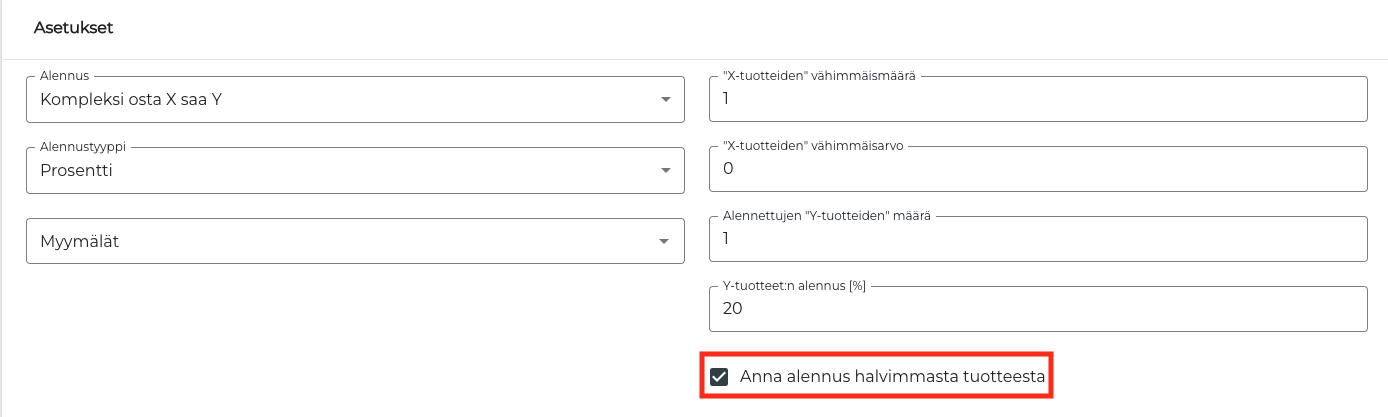Untick the 'Anna alennus halvimmasta tuotteesta' checkbox
This screenshot has height=417, width=1388.
(x=719, y=377)
